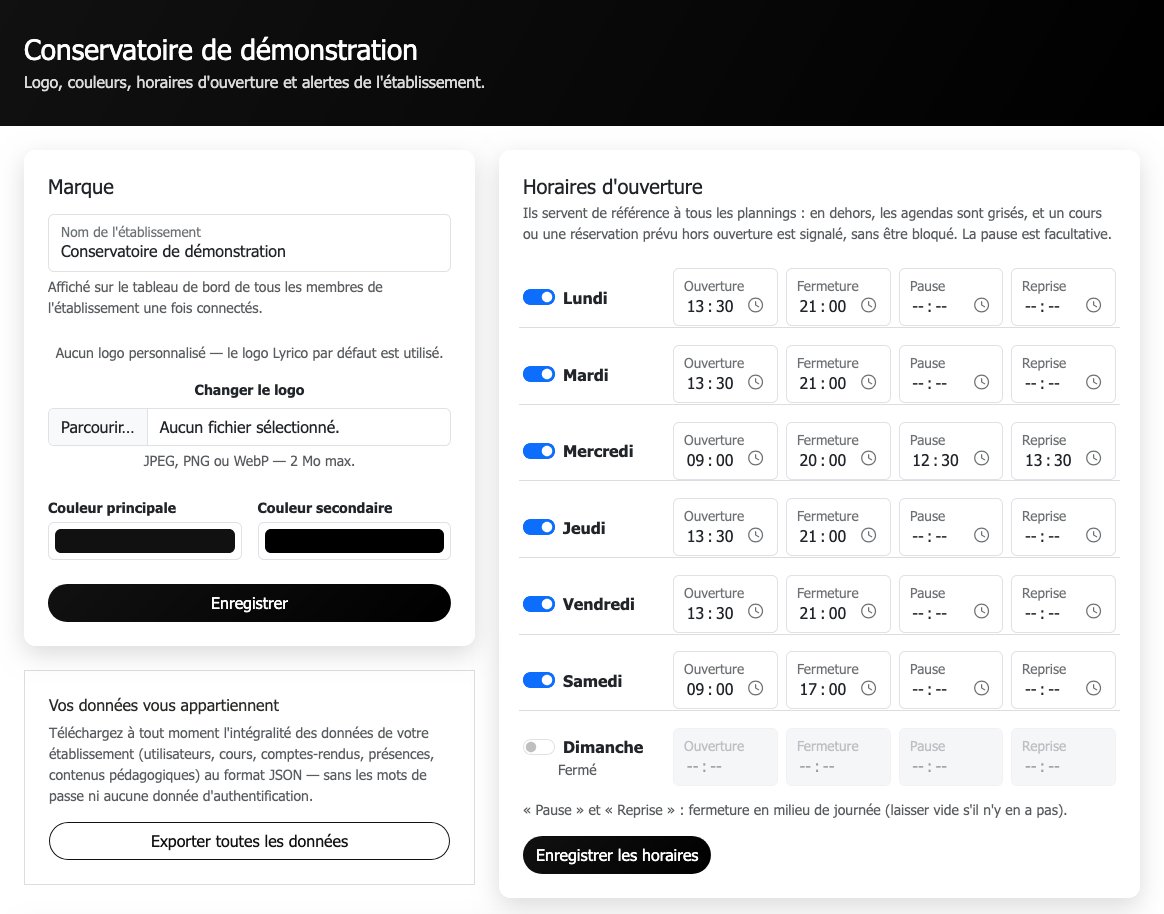This screenshot has height=914, width=1164.
Task: Click the Mercredi Pause time 12:30
Action: click(x=935, y=460)
